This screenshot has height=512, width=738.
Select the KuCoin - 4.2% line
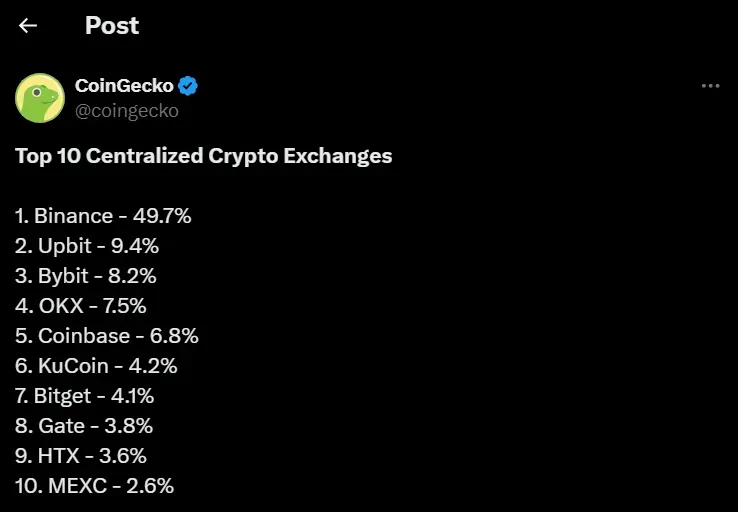[x=96, y=366]
